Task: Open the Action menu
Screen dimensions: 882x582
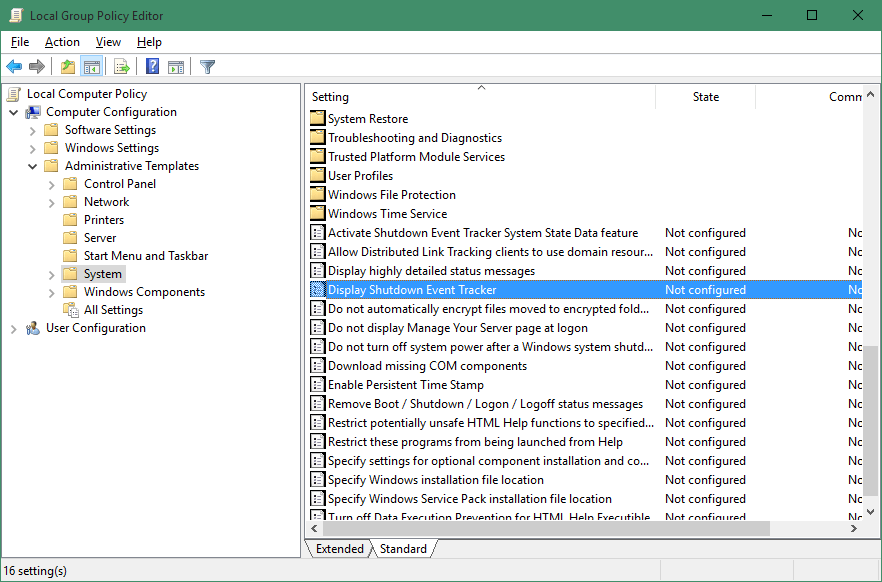Action: [x=61, y=42]
